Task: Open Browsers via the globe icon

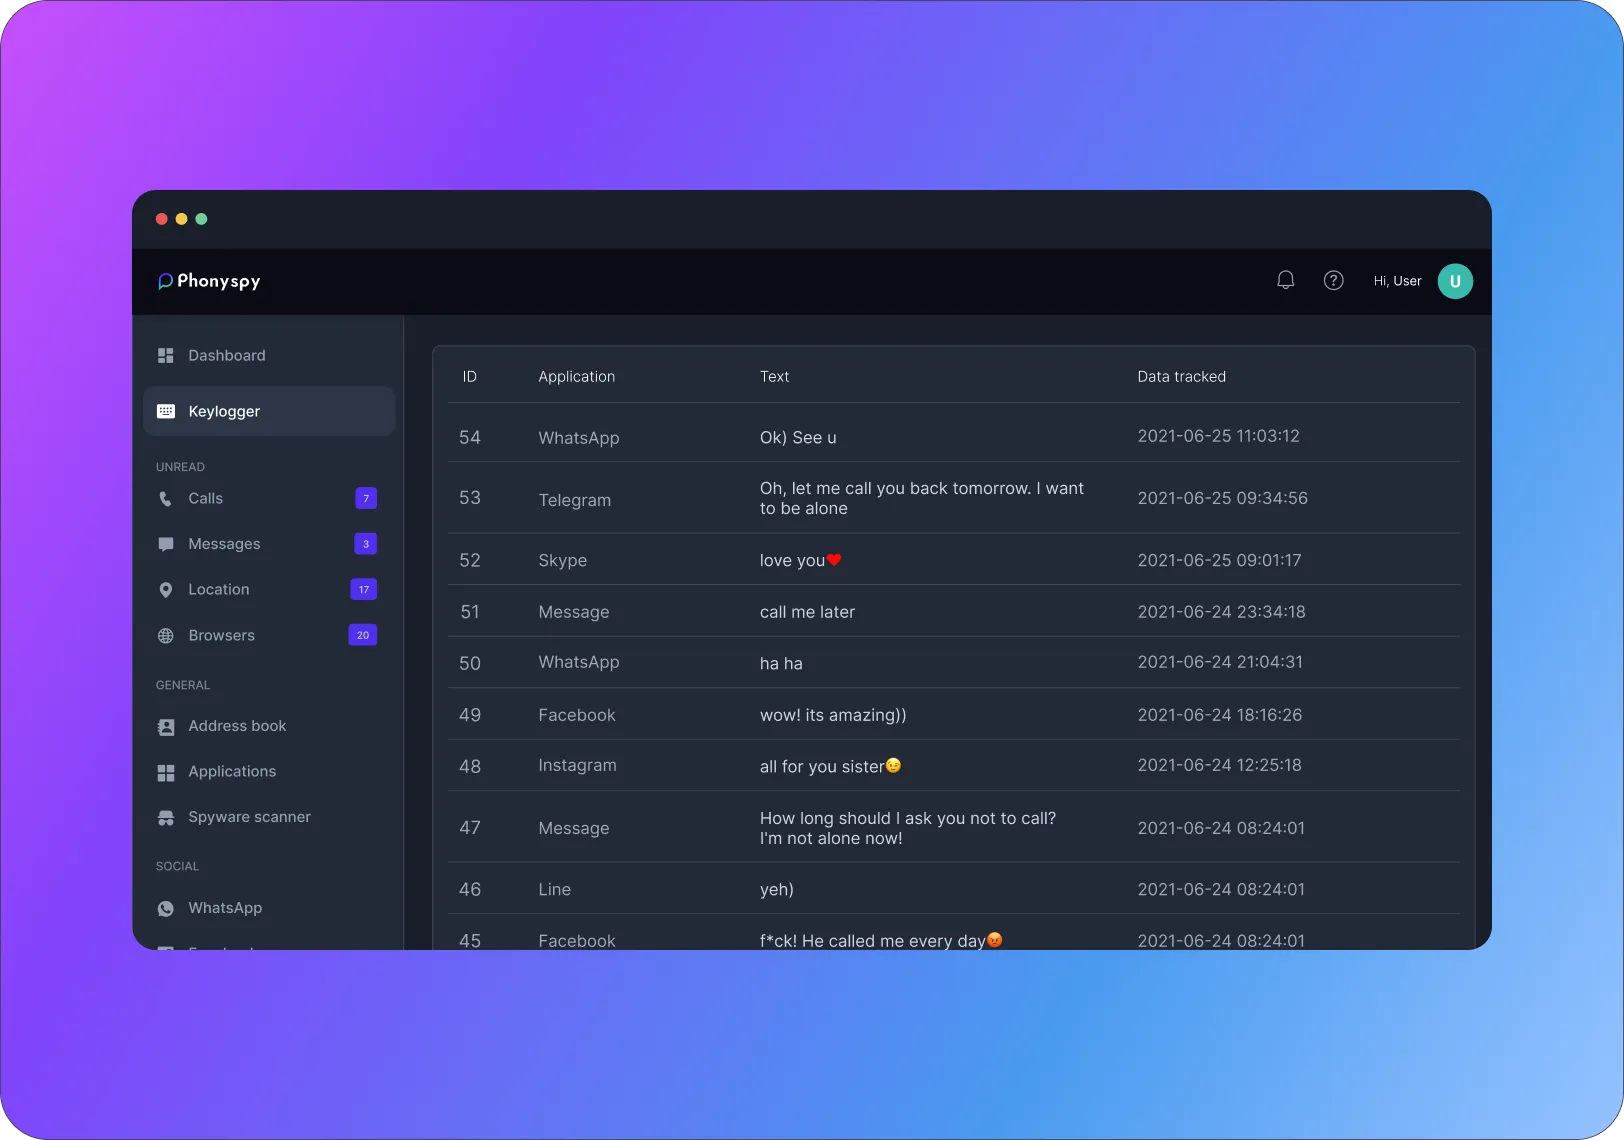Action: [166, 636]
